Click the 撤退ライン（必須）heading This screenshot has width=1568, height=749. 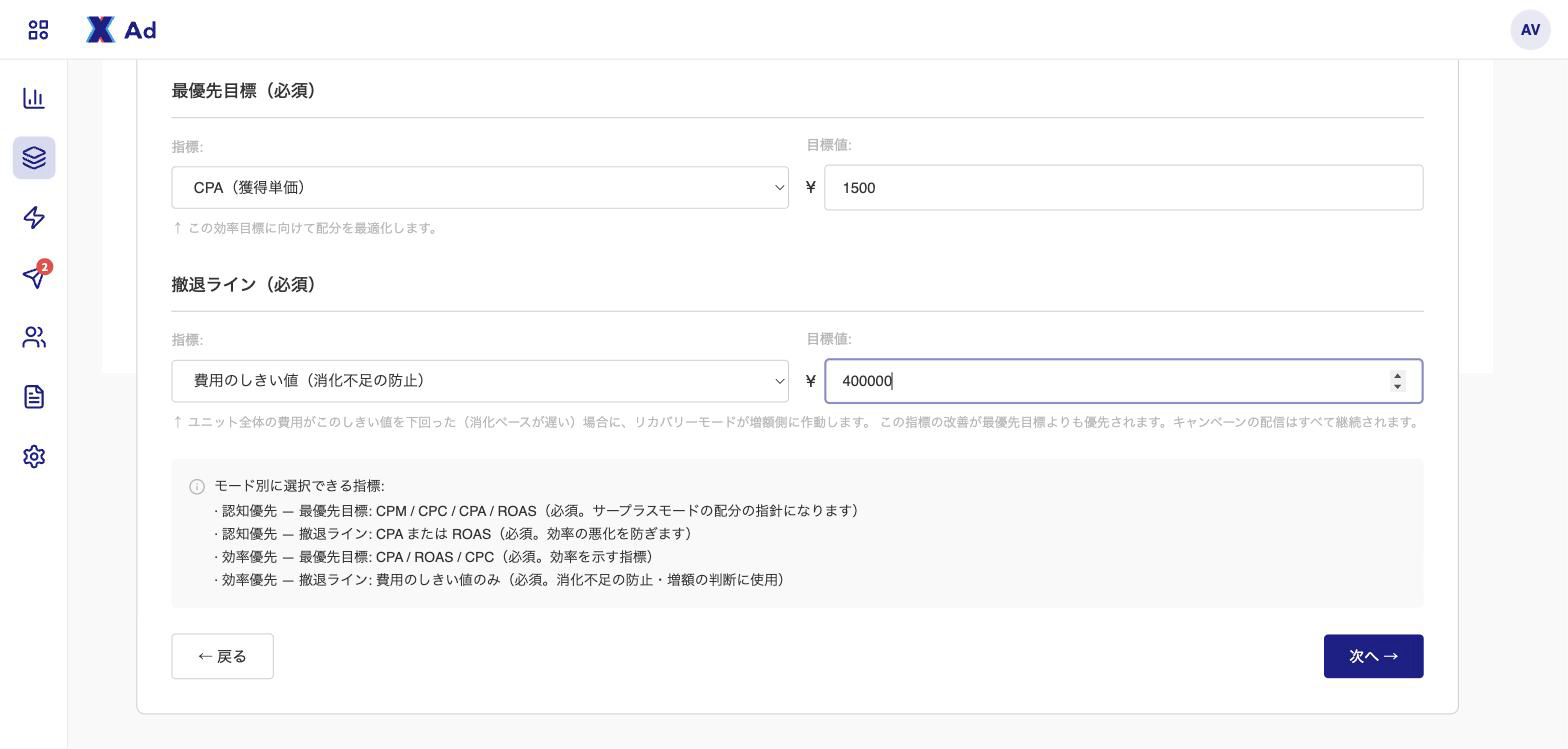247,285
